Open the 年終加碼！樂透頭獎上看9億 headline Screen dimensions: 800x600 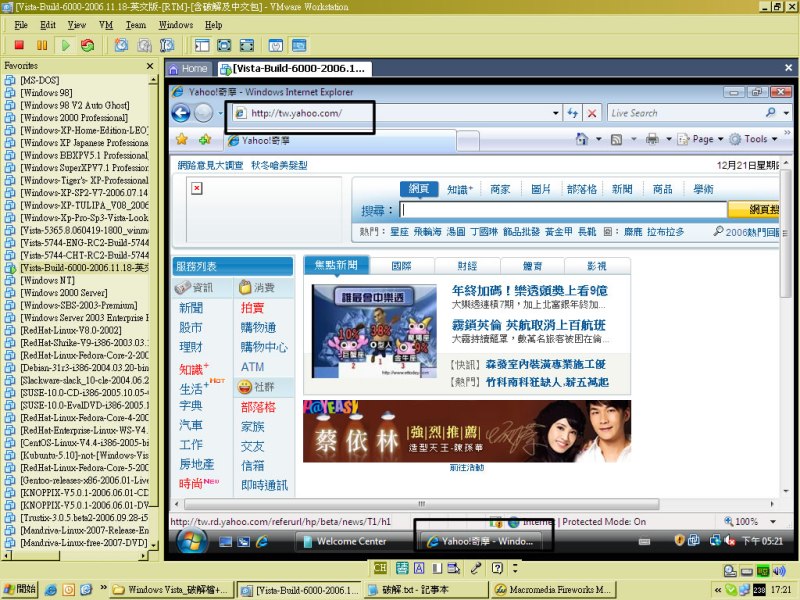coord(530,291)
